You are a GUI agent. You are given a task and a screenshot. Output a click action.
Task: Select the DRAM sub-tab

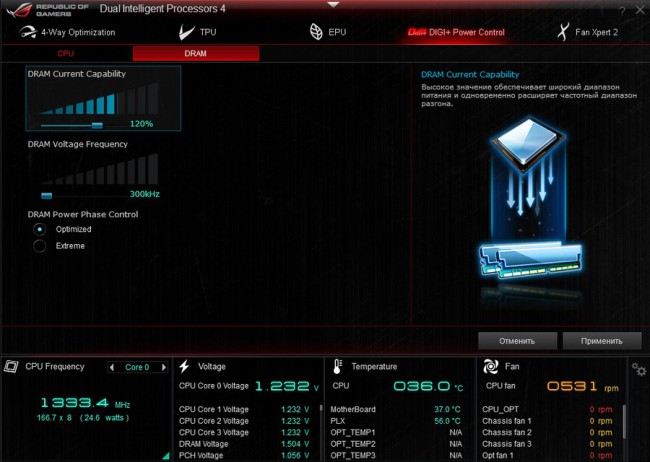[x=195, y=53]
